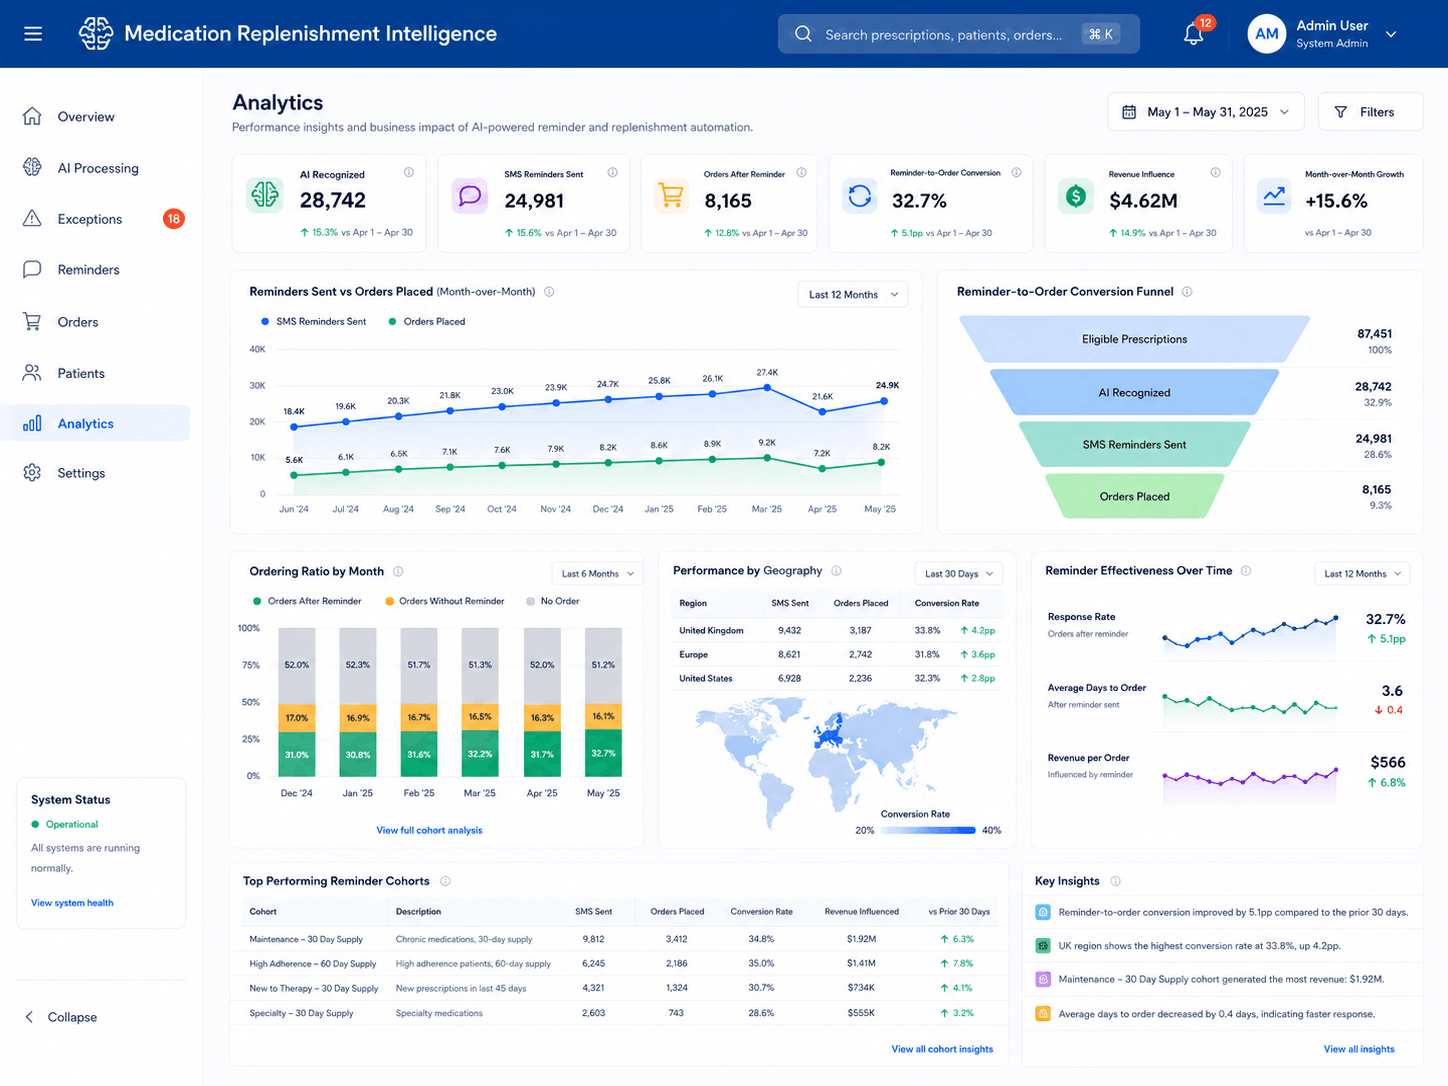This screenshot has width=1448, height=1086.
Task: Open Last 6 Months dropdown
Action: point(596,574)
